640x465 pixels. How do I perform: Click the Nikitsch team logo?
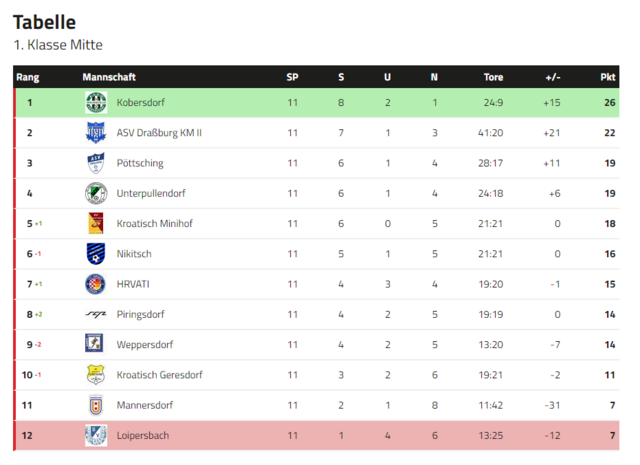pos(96,254)
